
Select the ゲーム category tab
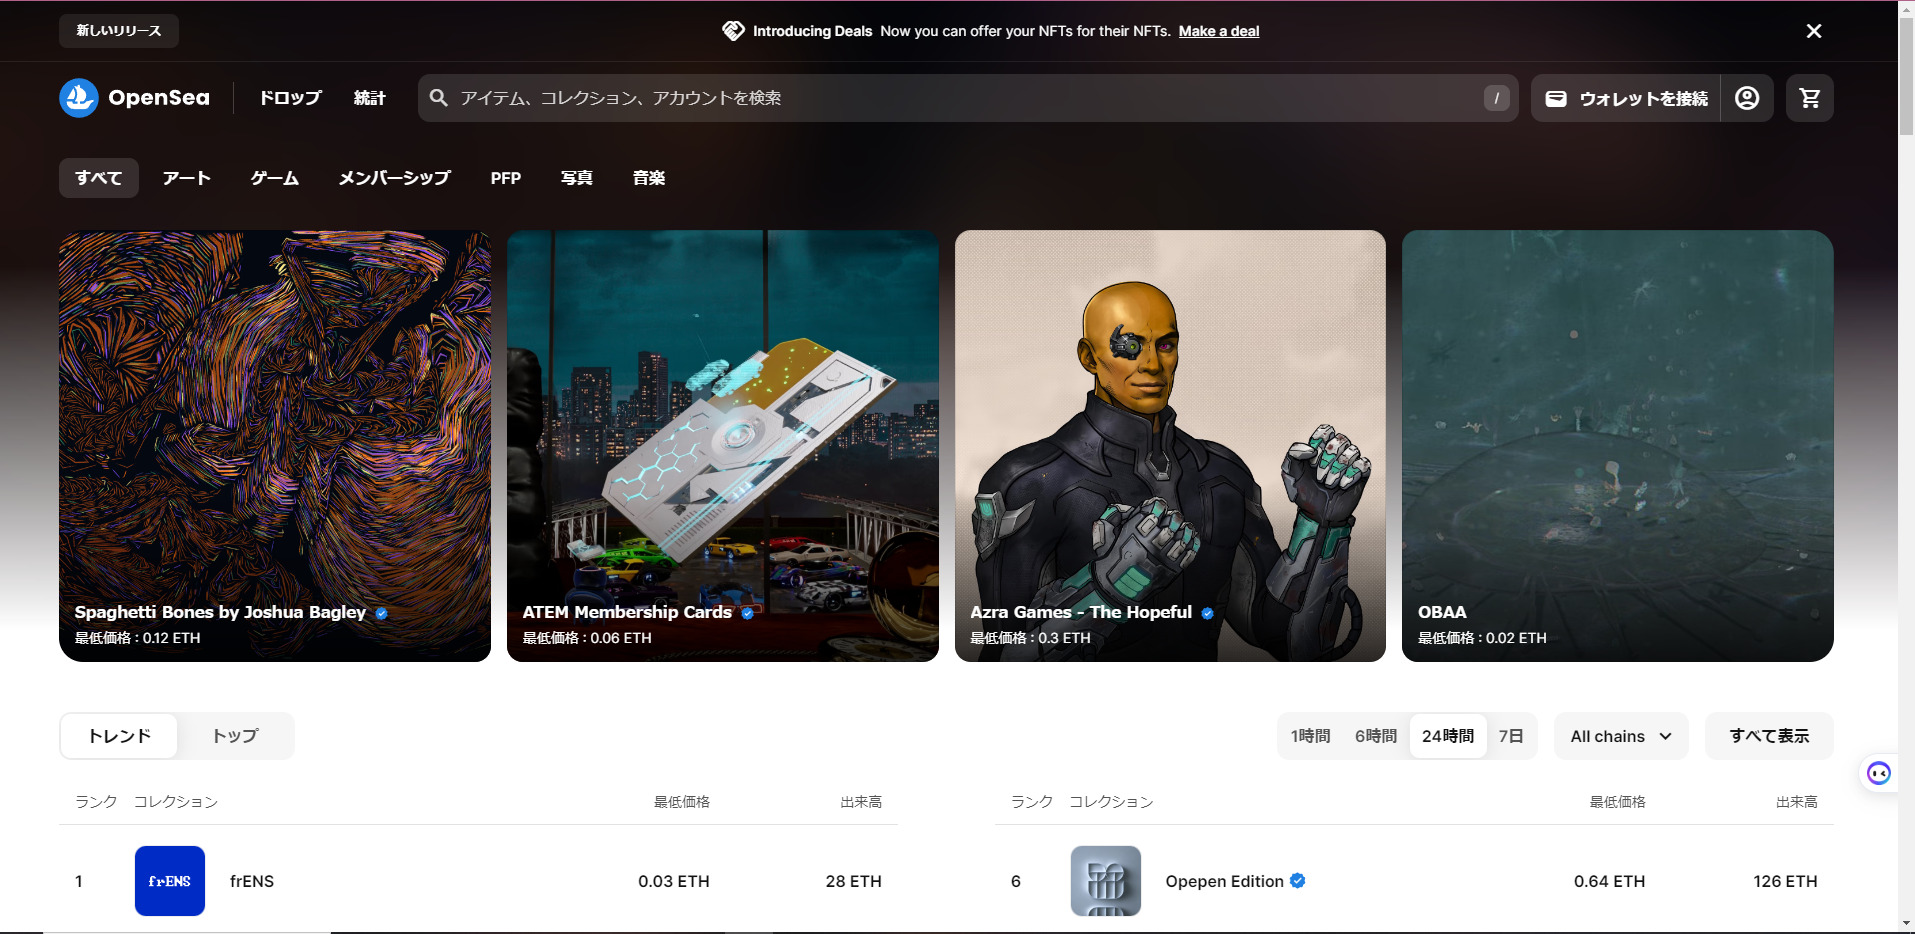(x=275, y=178)
